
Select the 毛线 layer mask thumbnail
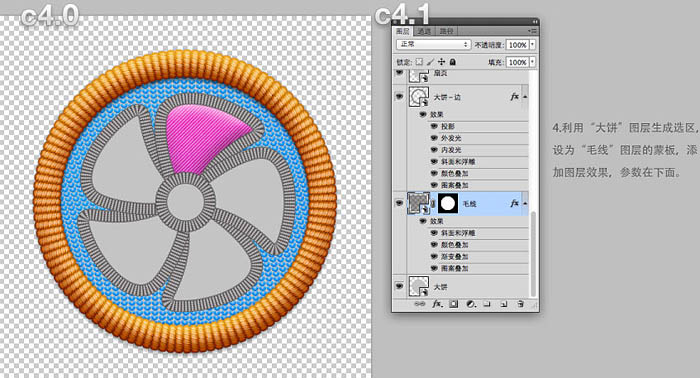(x=448, y=204)
